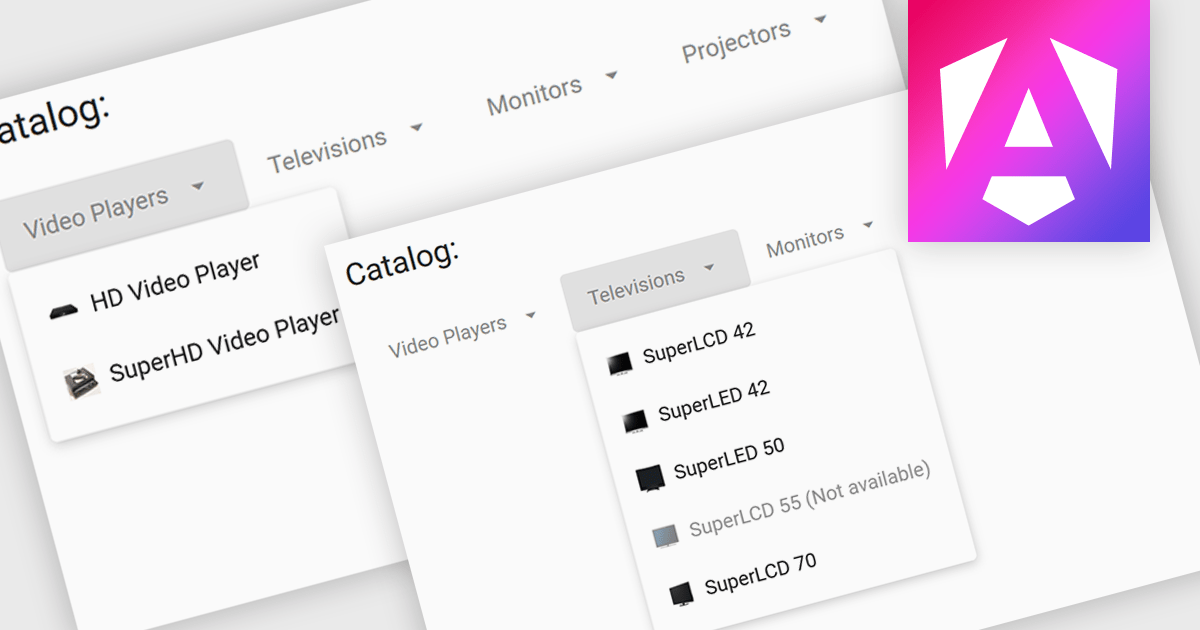This screenshot has width=1200, height=630.
Task: Open the front Video Players menu
Action: (x=447, y=335)
